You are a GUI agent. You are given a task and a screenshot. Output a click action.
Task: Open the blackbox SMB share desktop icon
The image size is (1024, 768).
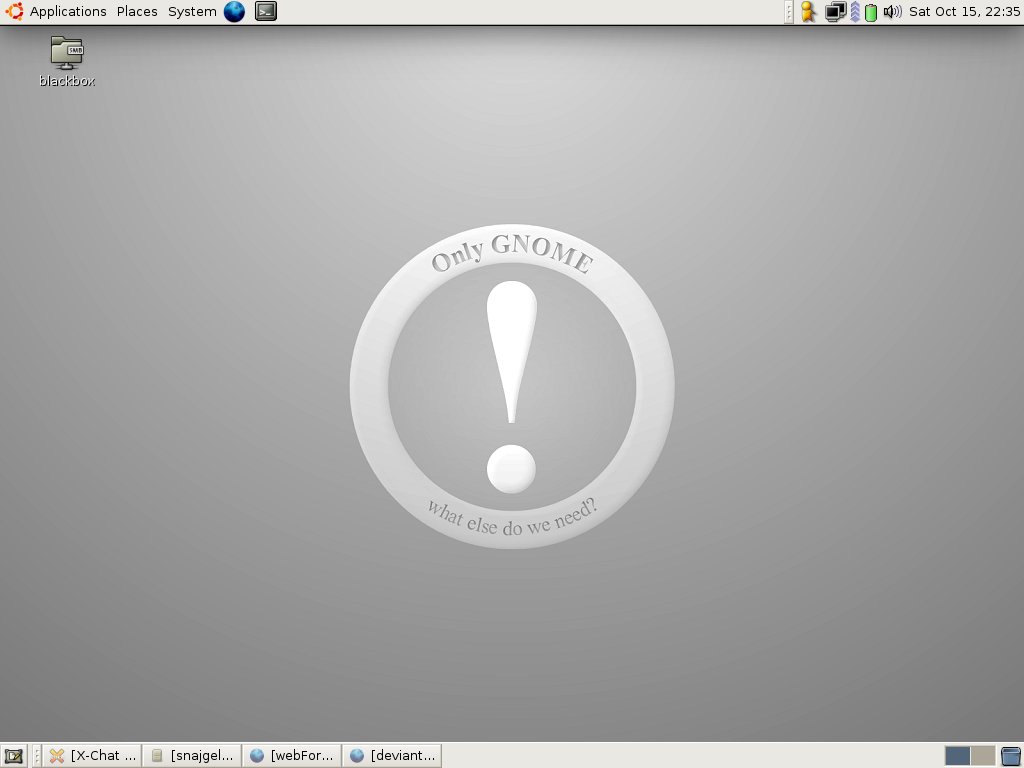pyautogui.click(x=67, y=62)
